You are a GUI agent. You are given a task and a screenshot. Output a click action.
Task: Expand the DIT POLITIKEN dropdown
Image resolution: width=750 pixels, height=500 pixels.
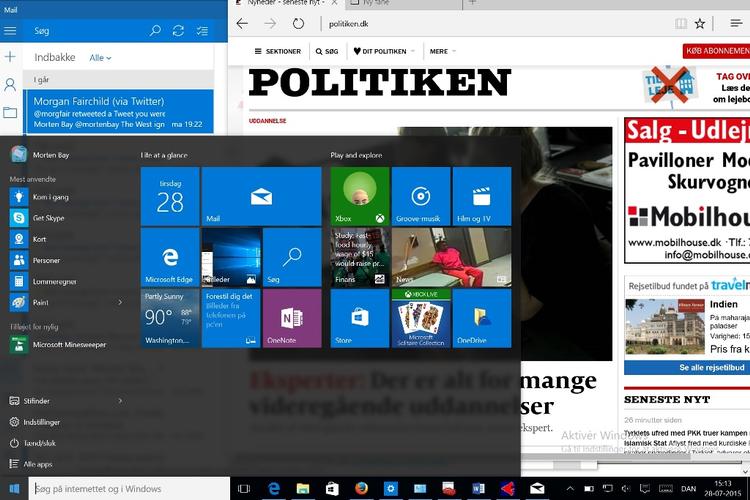point(384,51)
